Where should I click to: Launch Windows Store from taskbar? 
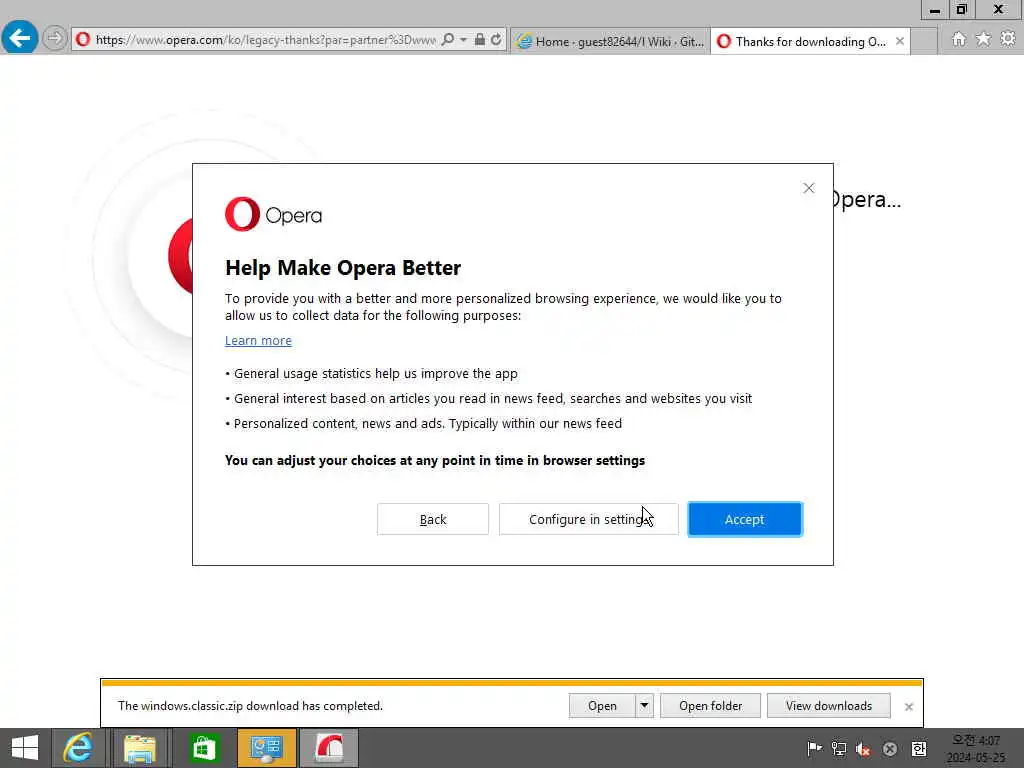(x=203, y=748)
